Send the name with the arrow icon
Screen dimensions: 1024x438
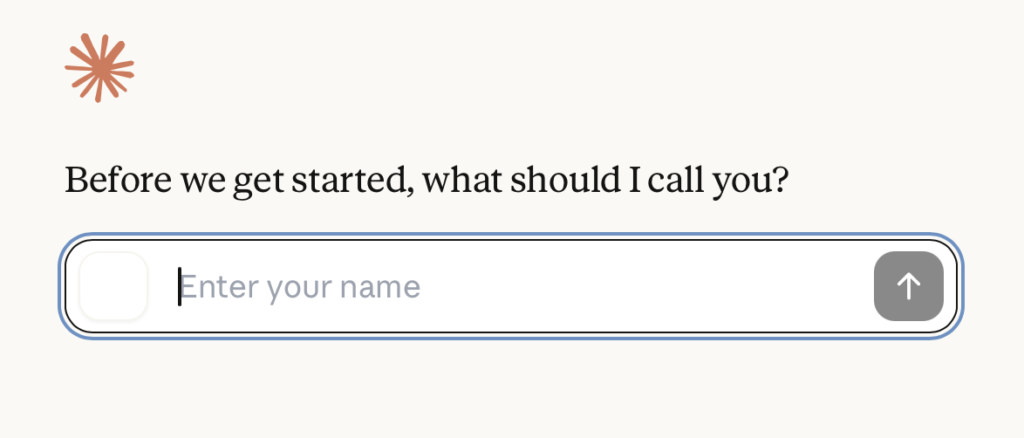pyautogui.click(x=908, y=287)
